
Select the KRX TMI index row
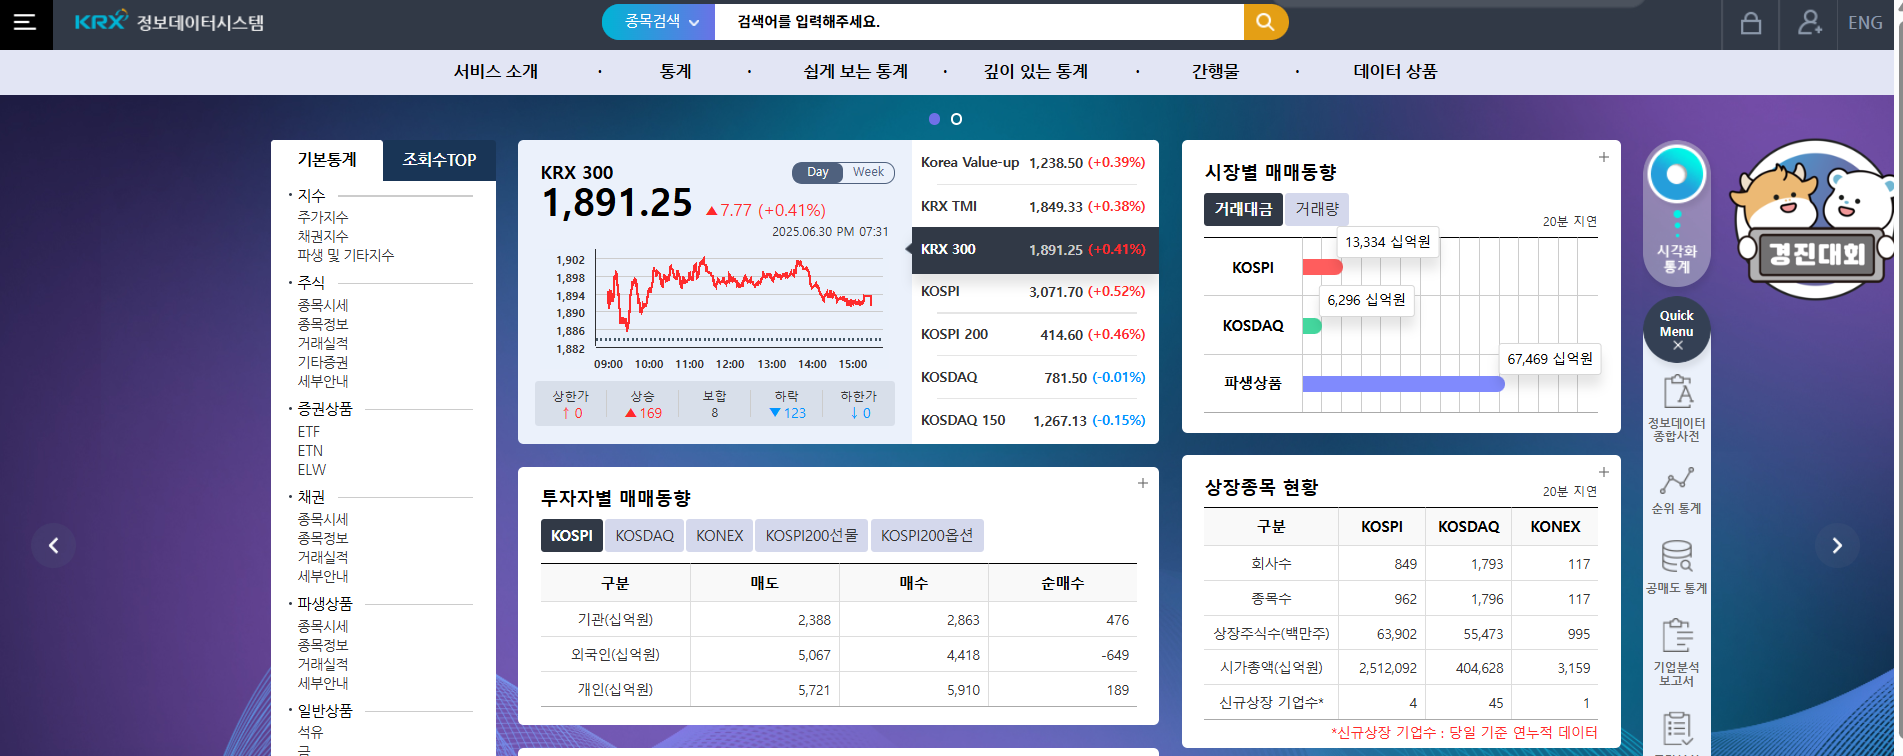click(1034, 206)
